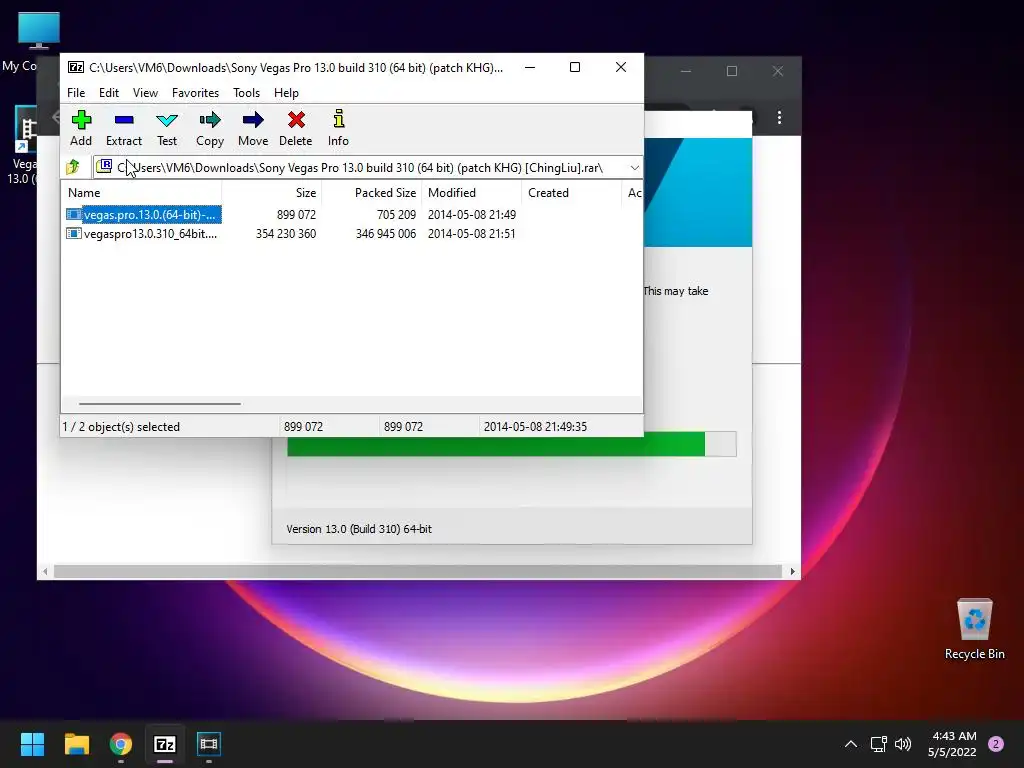Show hidden system tray icons
This screenshot has height=768, width=1024.
(x=850, y=744)
